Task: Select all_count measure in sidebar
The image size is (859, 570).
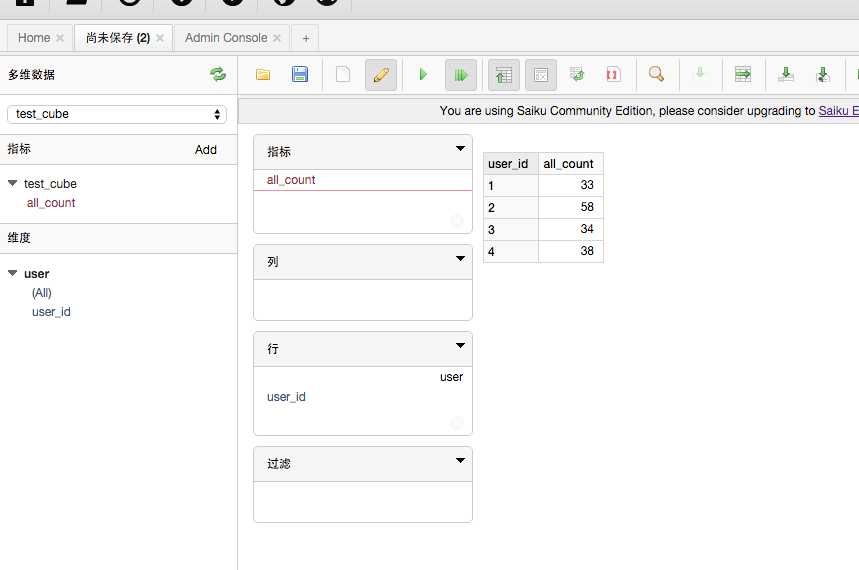Action: coord(51,203)
